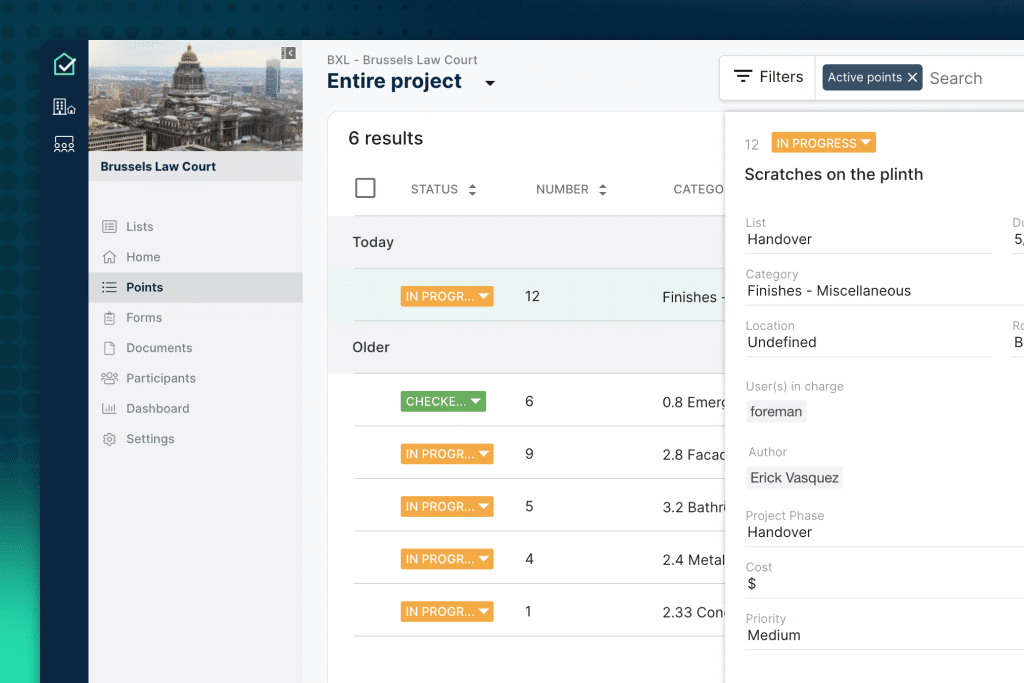Click the checkmark logo icon in left rail
Image resolution: width=1024 pixels, height=683 pixels.
coord(64,65)
